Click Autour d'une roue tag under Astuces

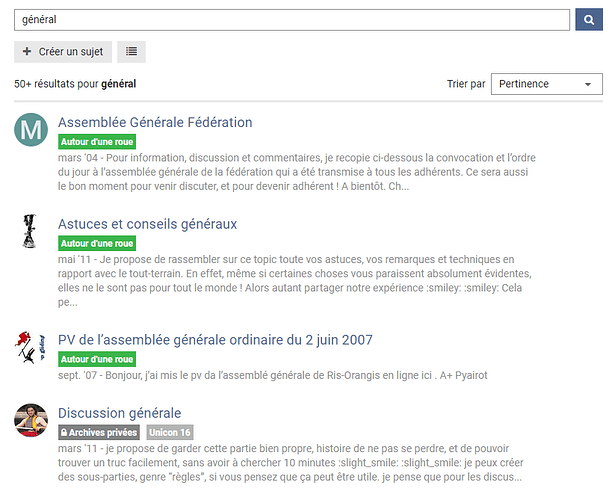click(x=97, y=243)
